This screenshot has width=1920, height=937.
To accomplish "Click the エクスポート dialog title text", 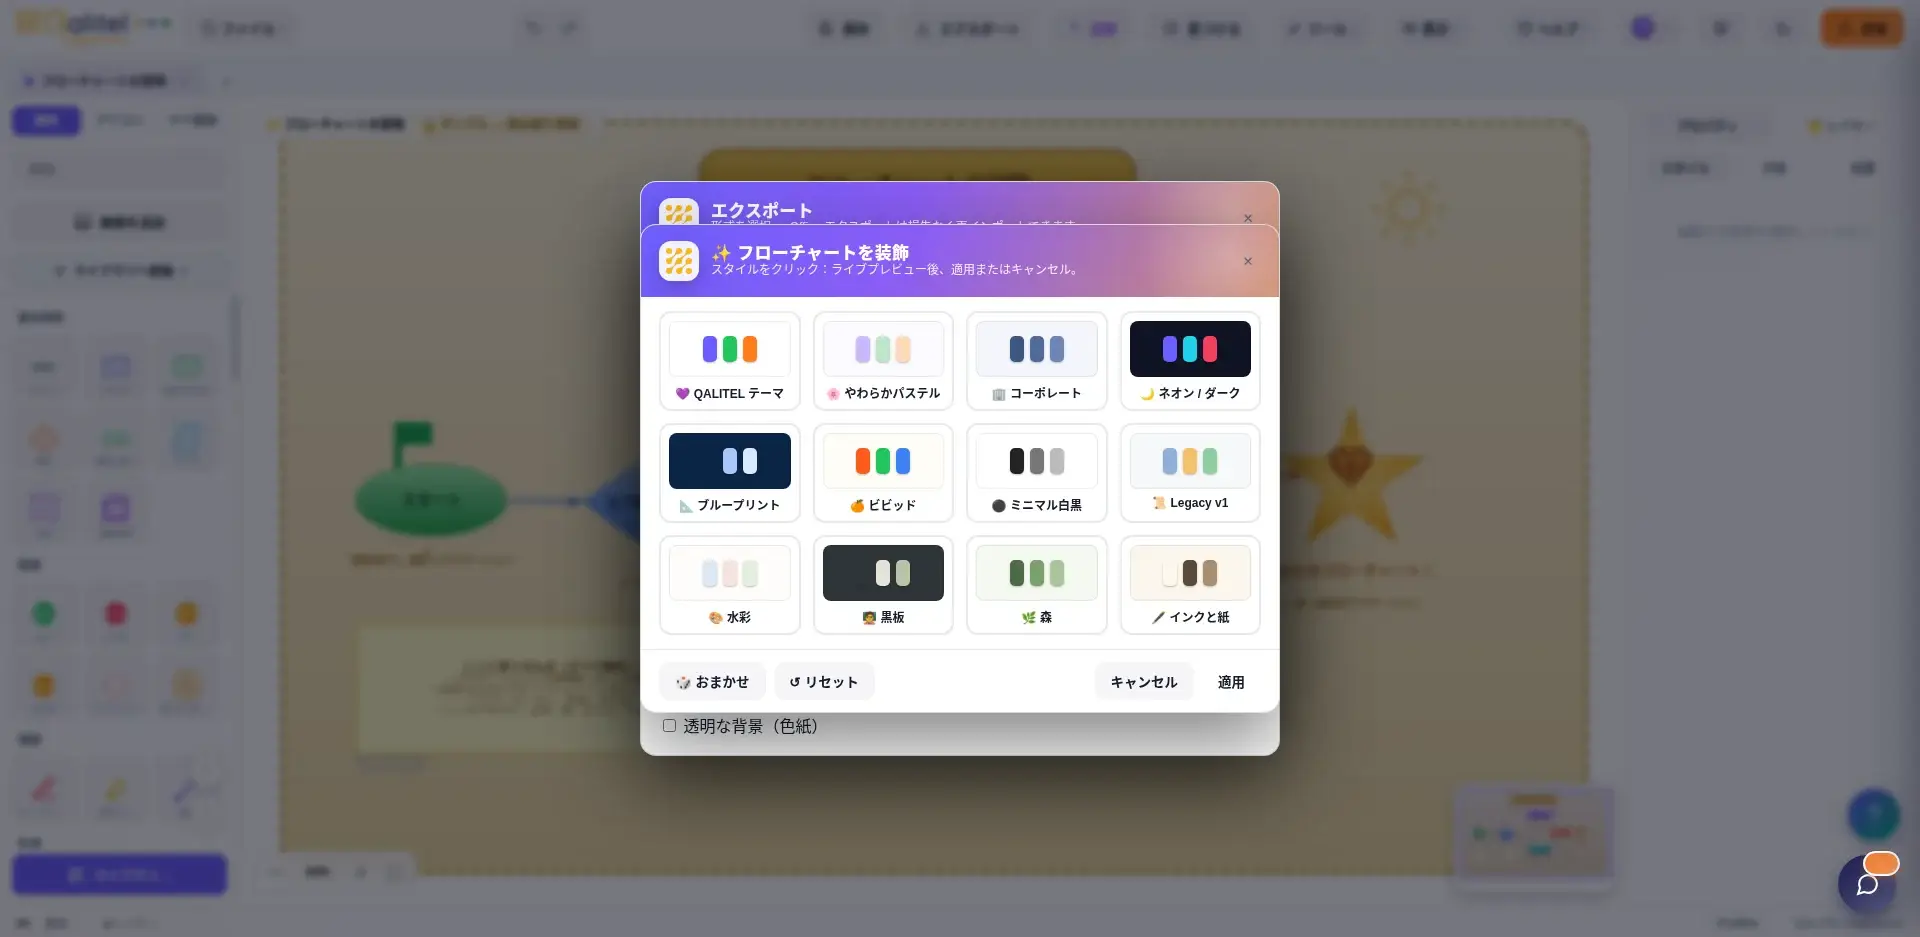I will click(761, 210).
